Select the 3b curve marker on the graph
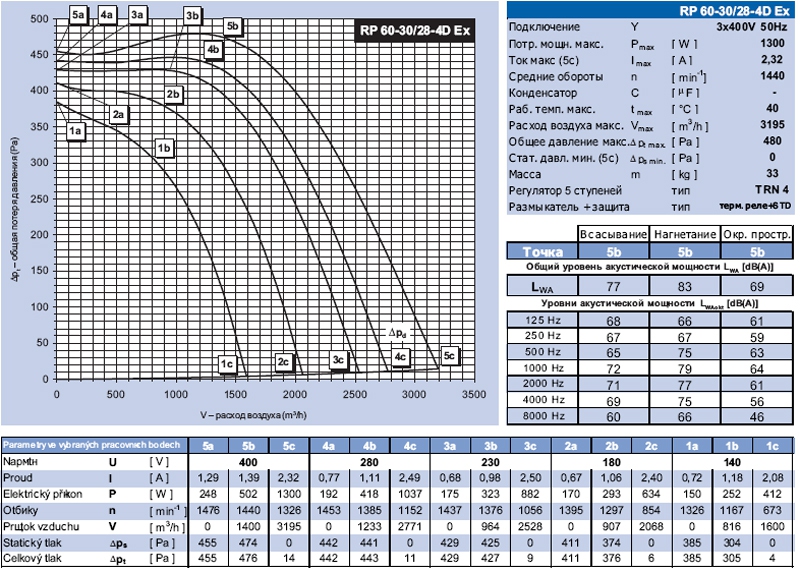The height and width of the screenshot is (568, 800). 192,14
